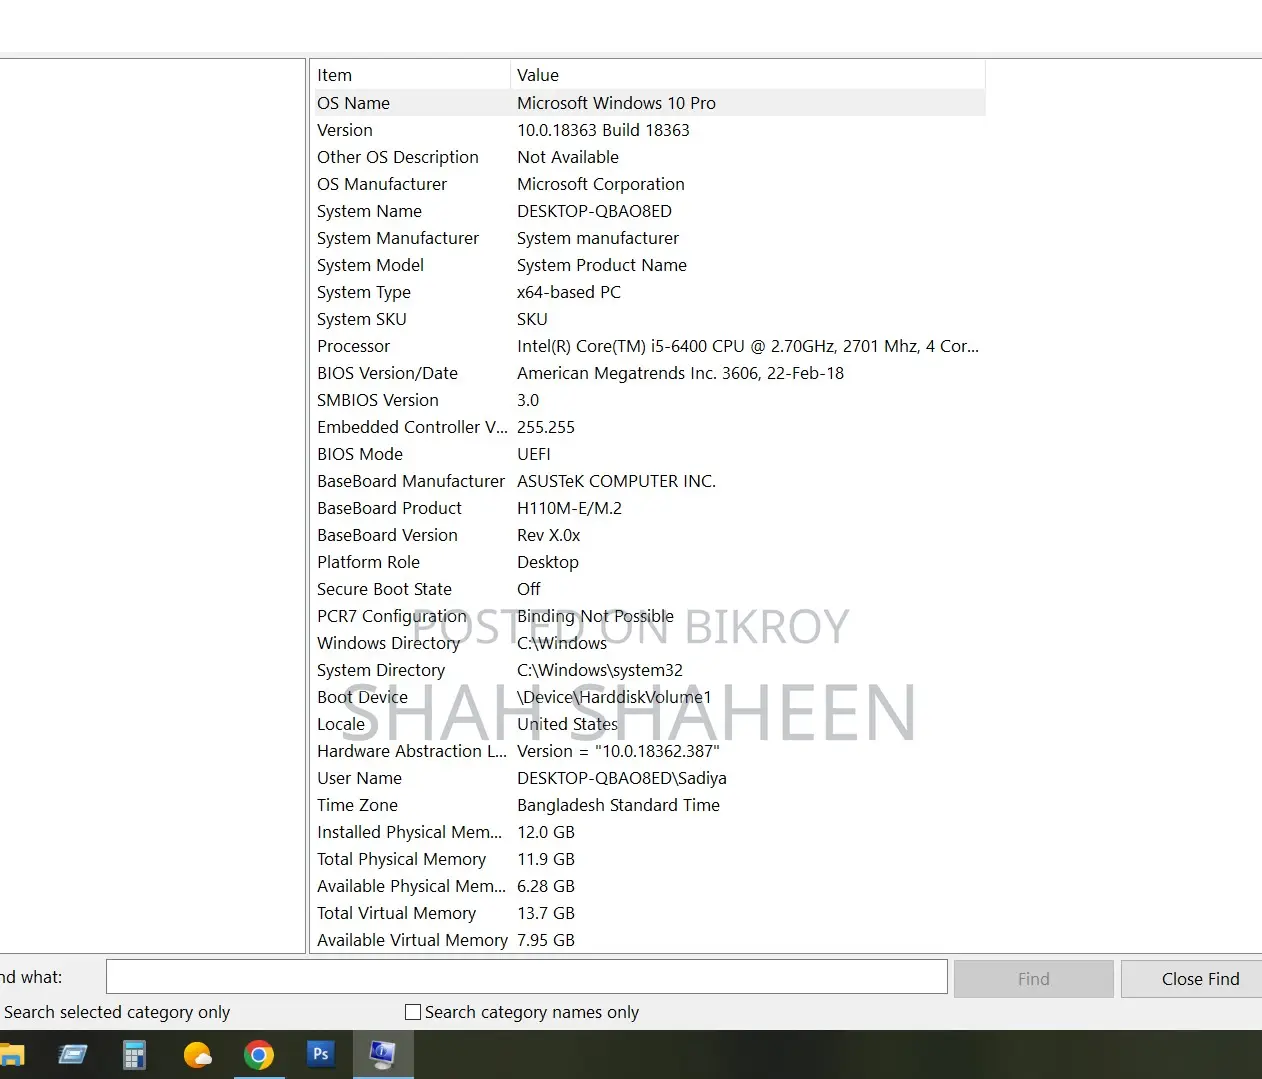Click the value x64-based PC

[x=569, y=292]
